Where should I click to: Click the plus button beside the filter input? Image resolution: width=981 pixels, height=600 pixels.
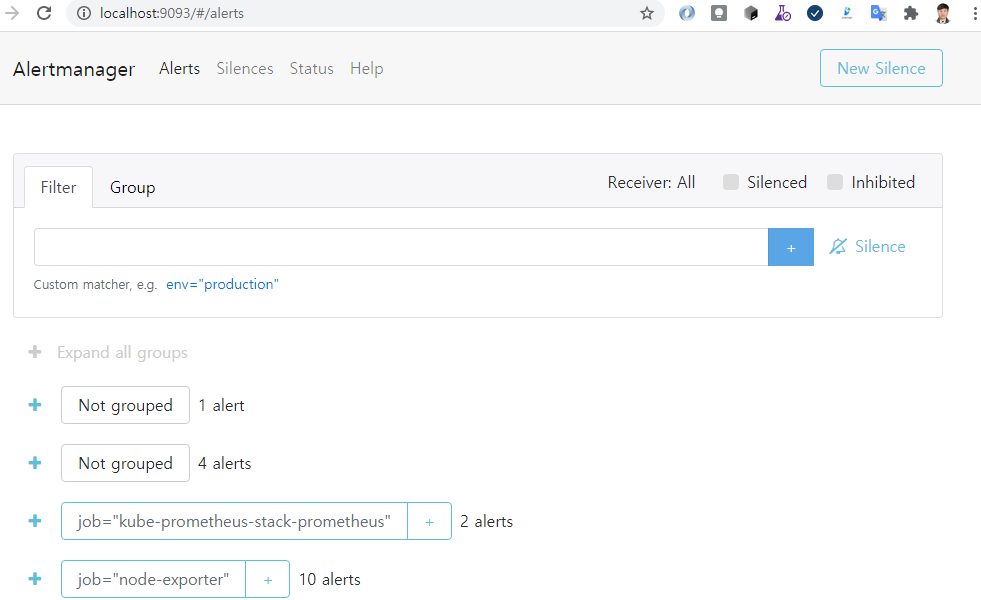[790, 247]
